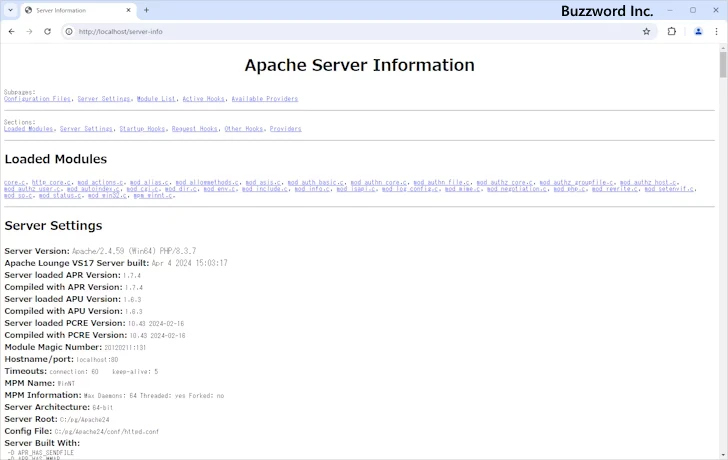Open the mod_negotiation.c module link
This screenshot has width=728, height=460.
517,189
